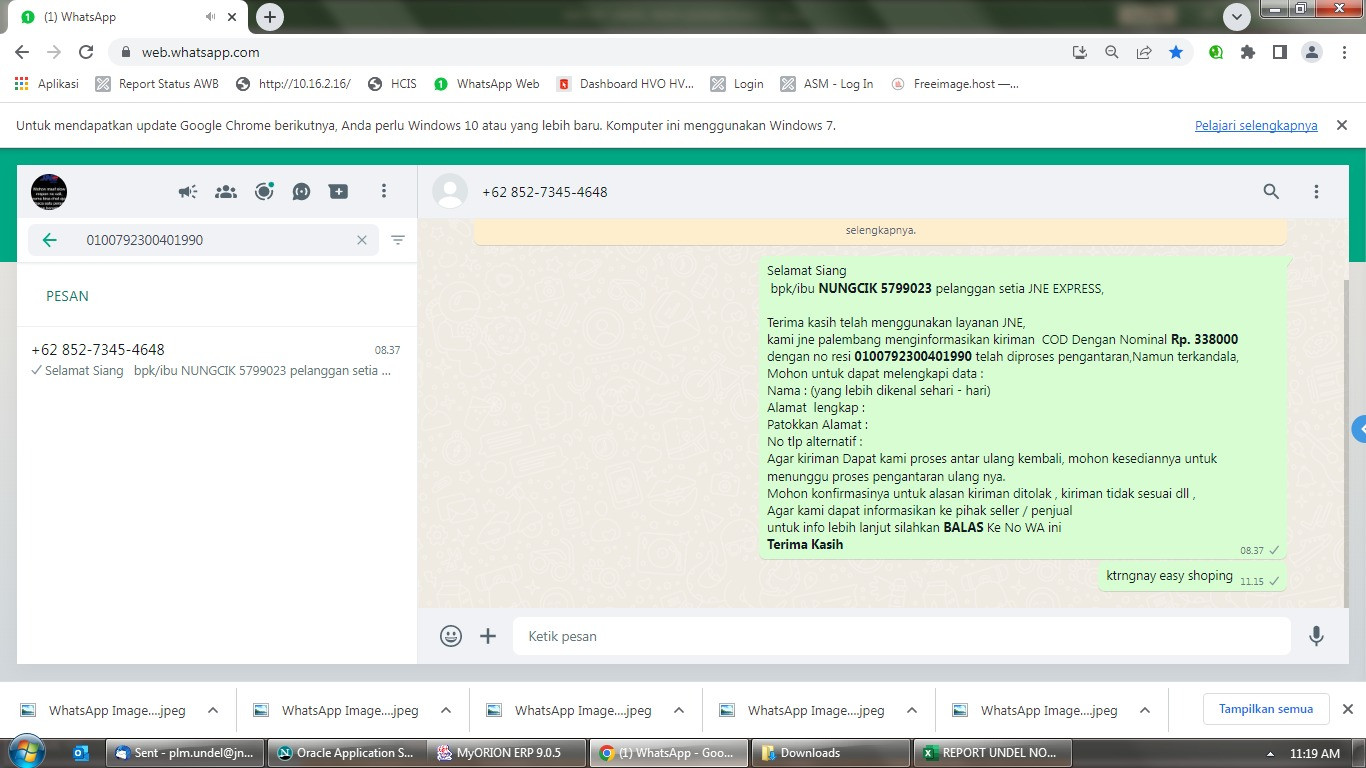Open the Channels icon
1366x768 pixels.
pos(302,191)
